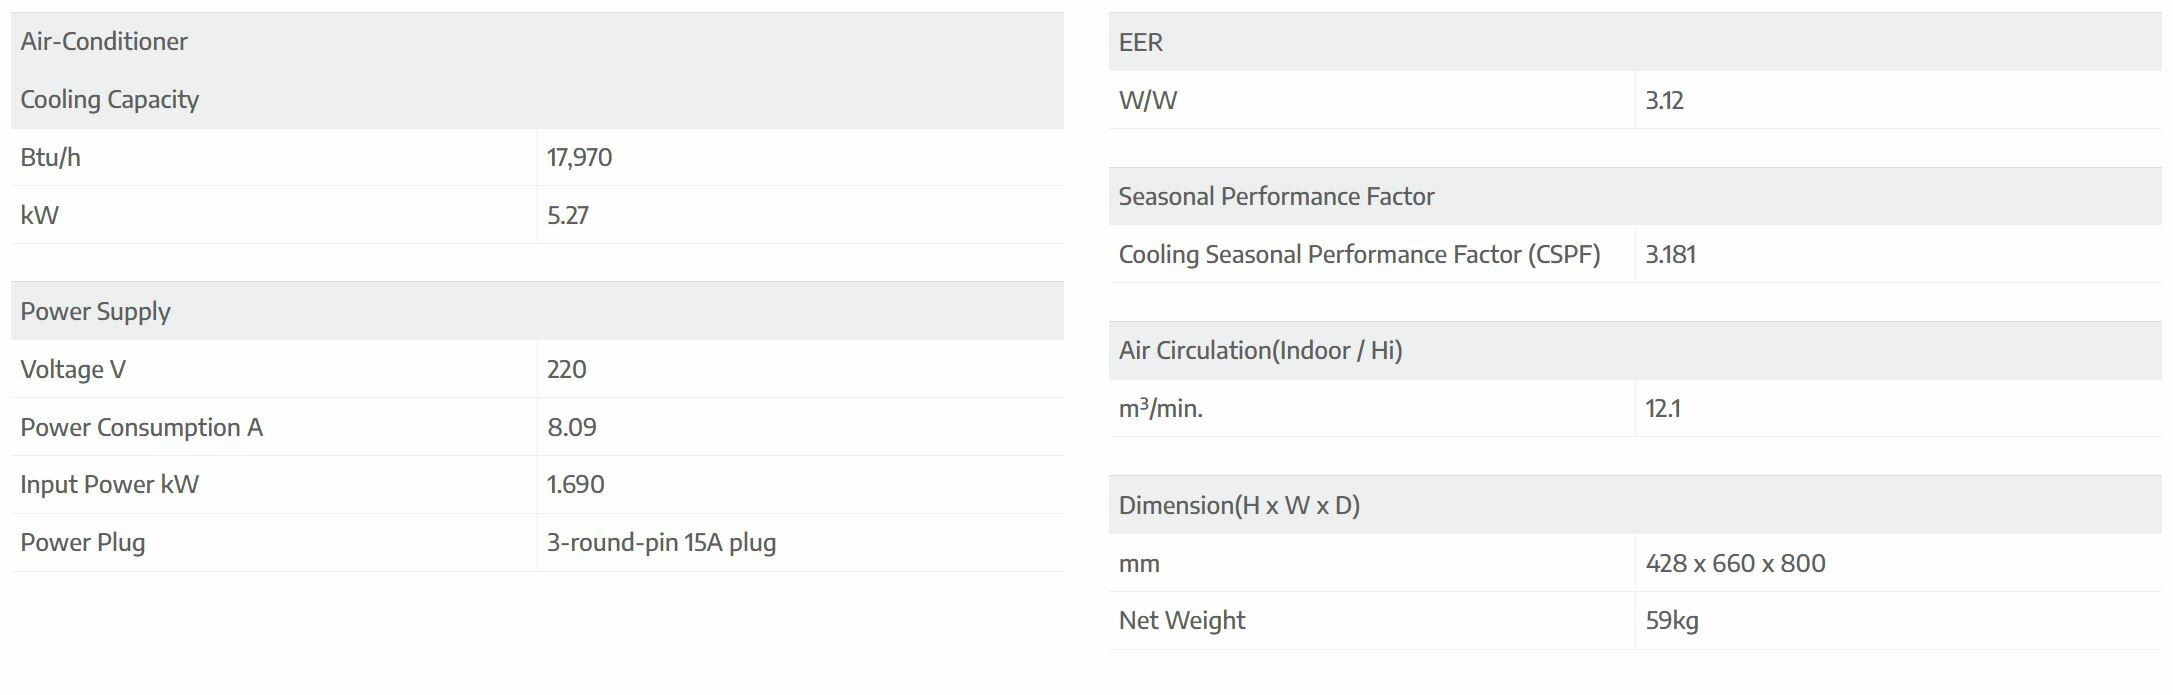Screen dimensions: 2173x695
Task: Select the CSPF value 3.181
Action: [1670, 255]
